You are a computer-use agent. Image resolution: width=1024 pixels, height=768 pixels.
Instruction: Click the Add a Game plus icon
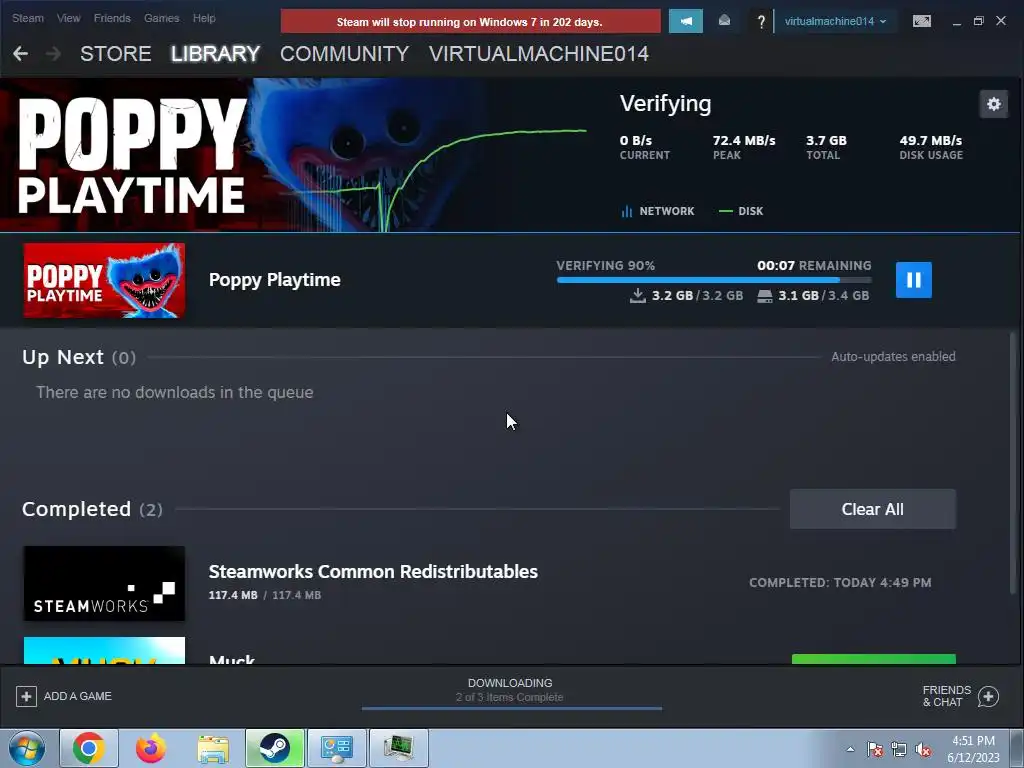[x=26, y=696]
